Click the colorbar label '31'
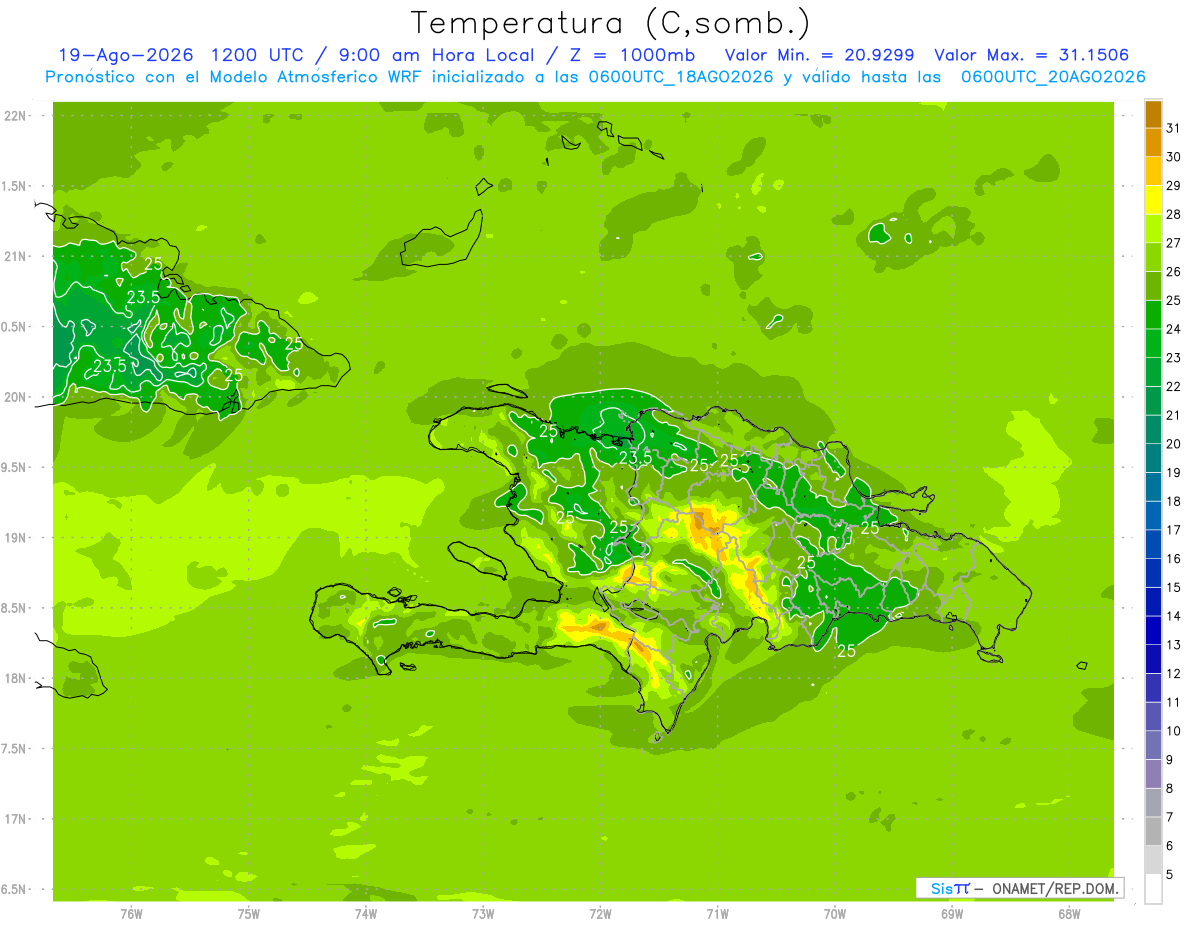This screenshot has height=927, width=1200. coord(1174,128)
